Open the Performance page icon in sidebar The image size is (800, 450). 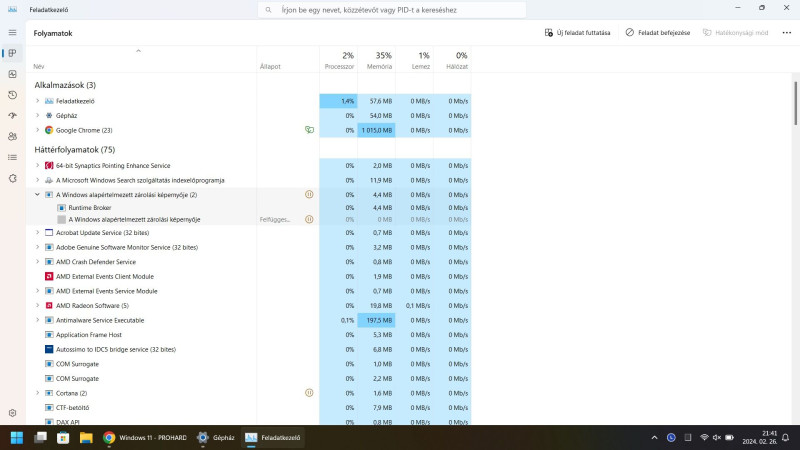(12, 74)
